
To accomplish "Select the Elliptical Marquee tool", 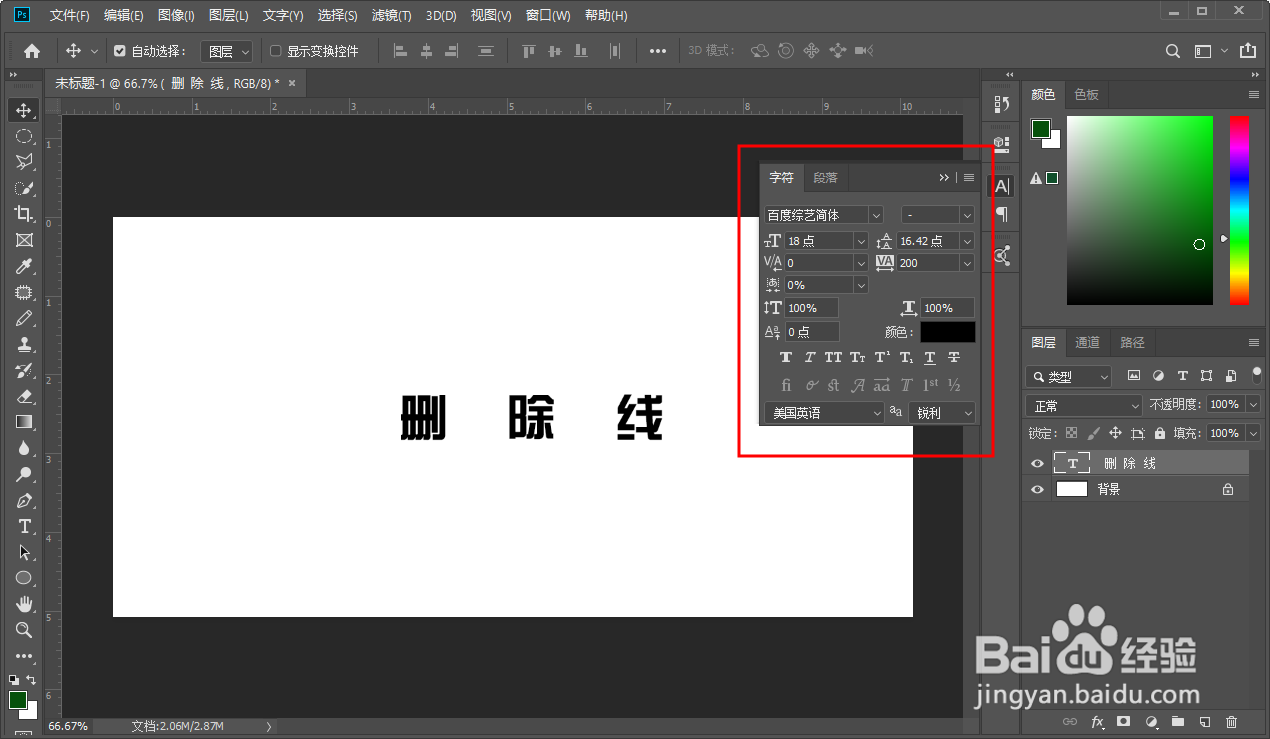I will [x=24, y=136].
